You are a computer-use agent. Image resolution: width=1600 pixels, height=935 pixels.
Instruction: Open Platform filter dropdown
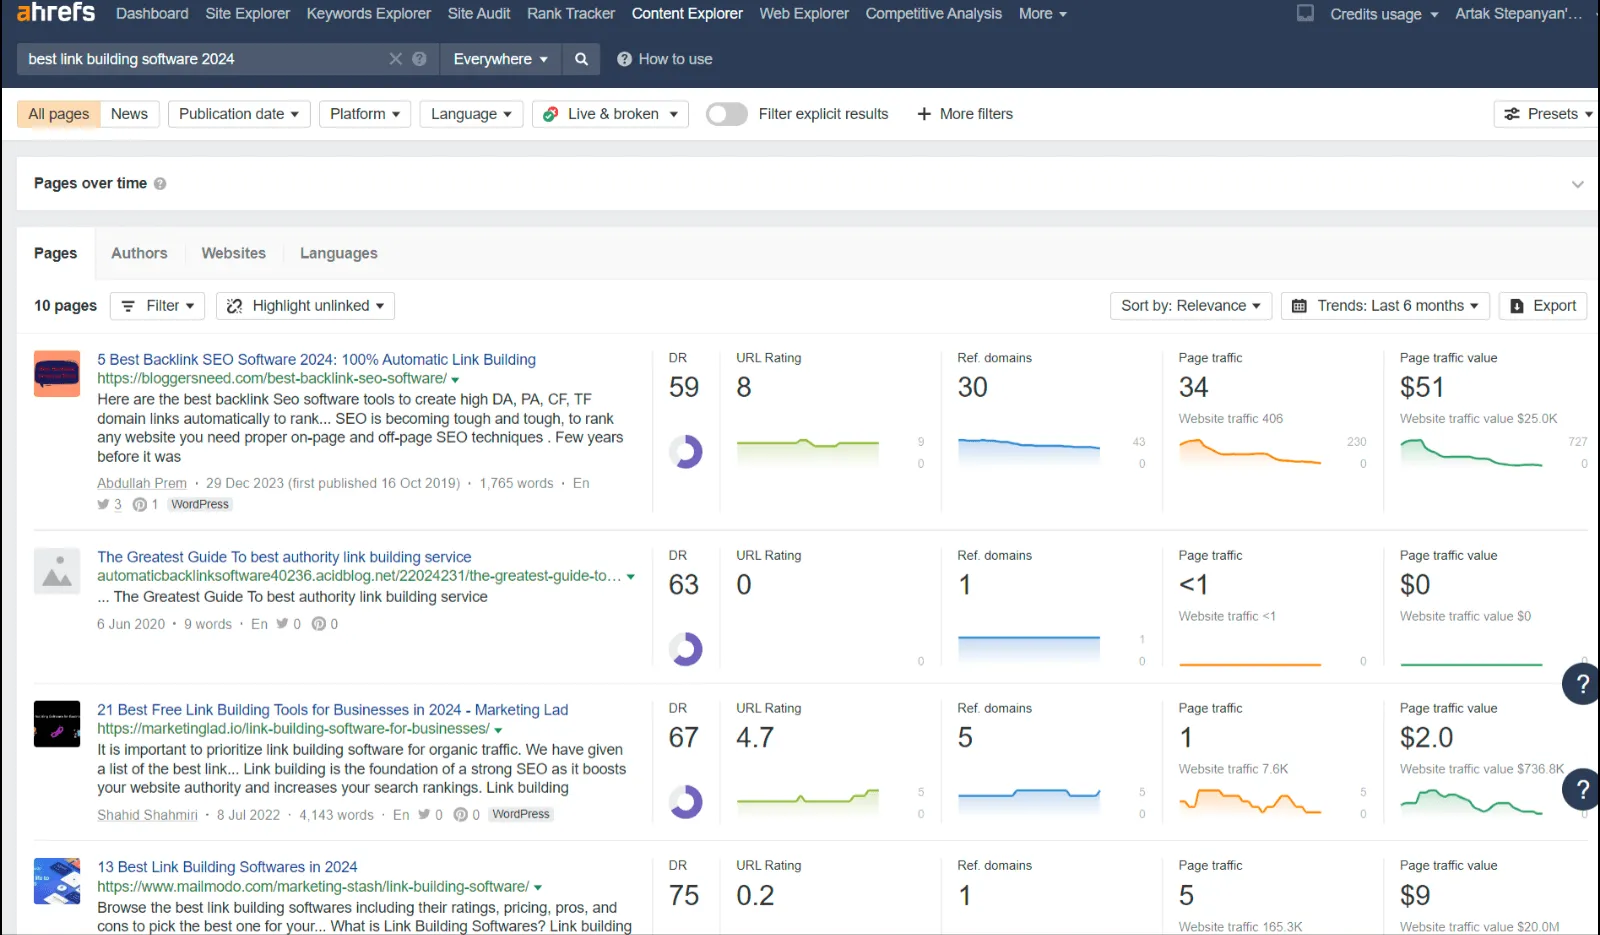click(365, 114)
